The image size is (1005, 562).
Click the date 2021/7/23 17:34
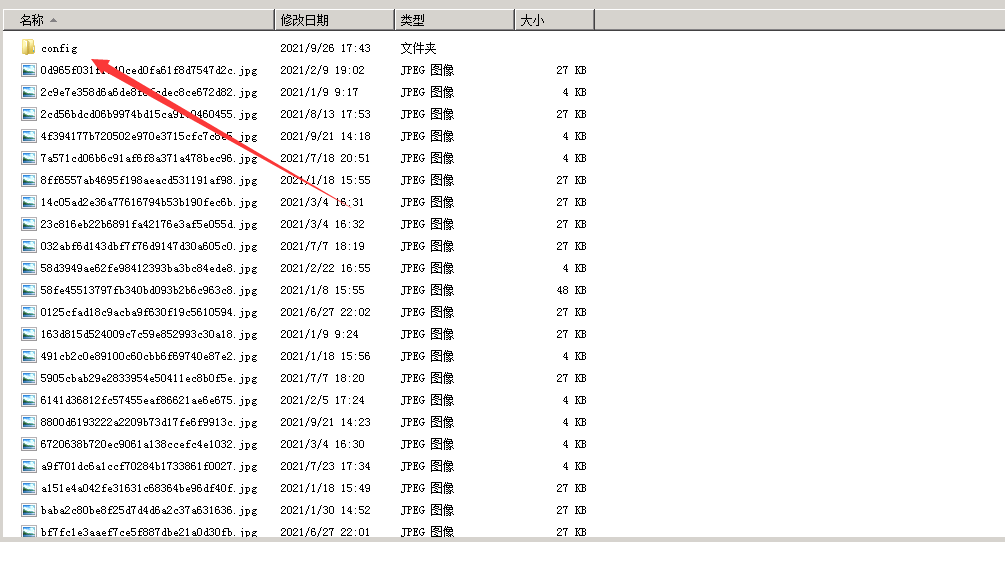pyautogui.click(x=325, y=466)
